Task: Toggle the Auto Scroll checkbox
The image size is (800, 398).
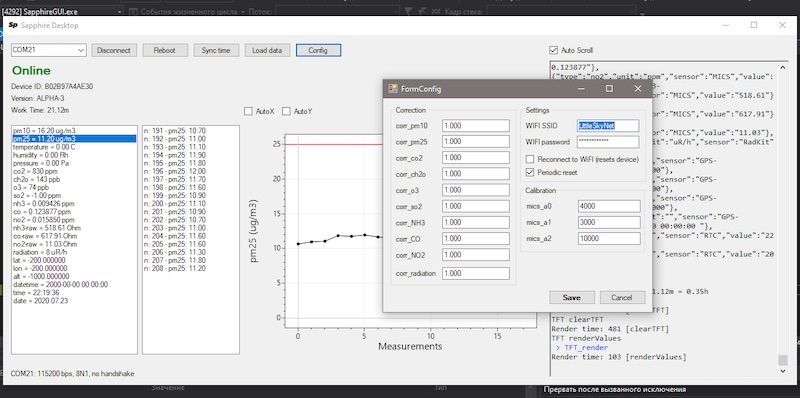Action: point(553,51)
